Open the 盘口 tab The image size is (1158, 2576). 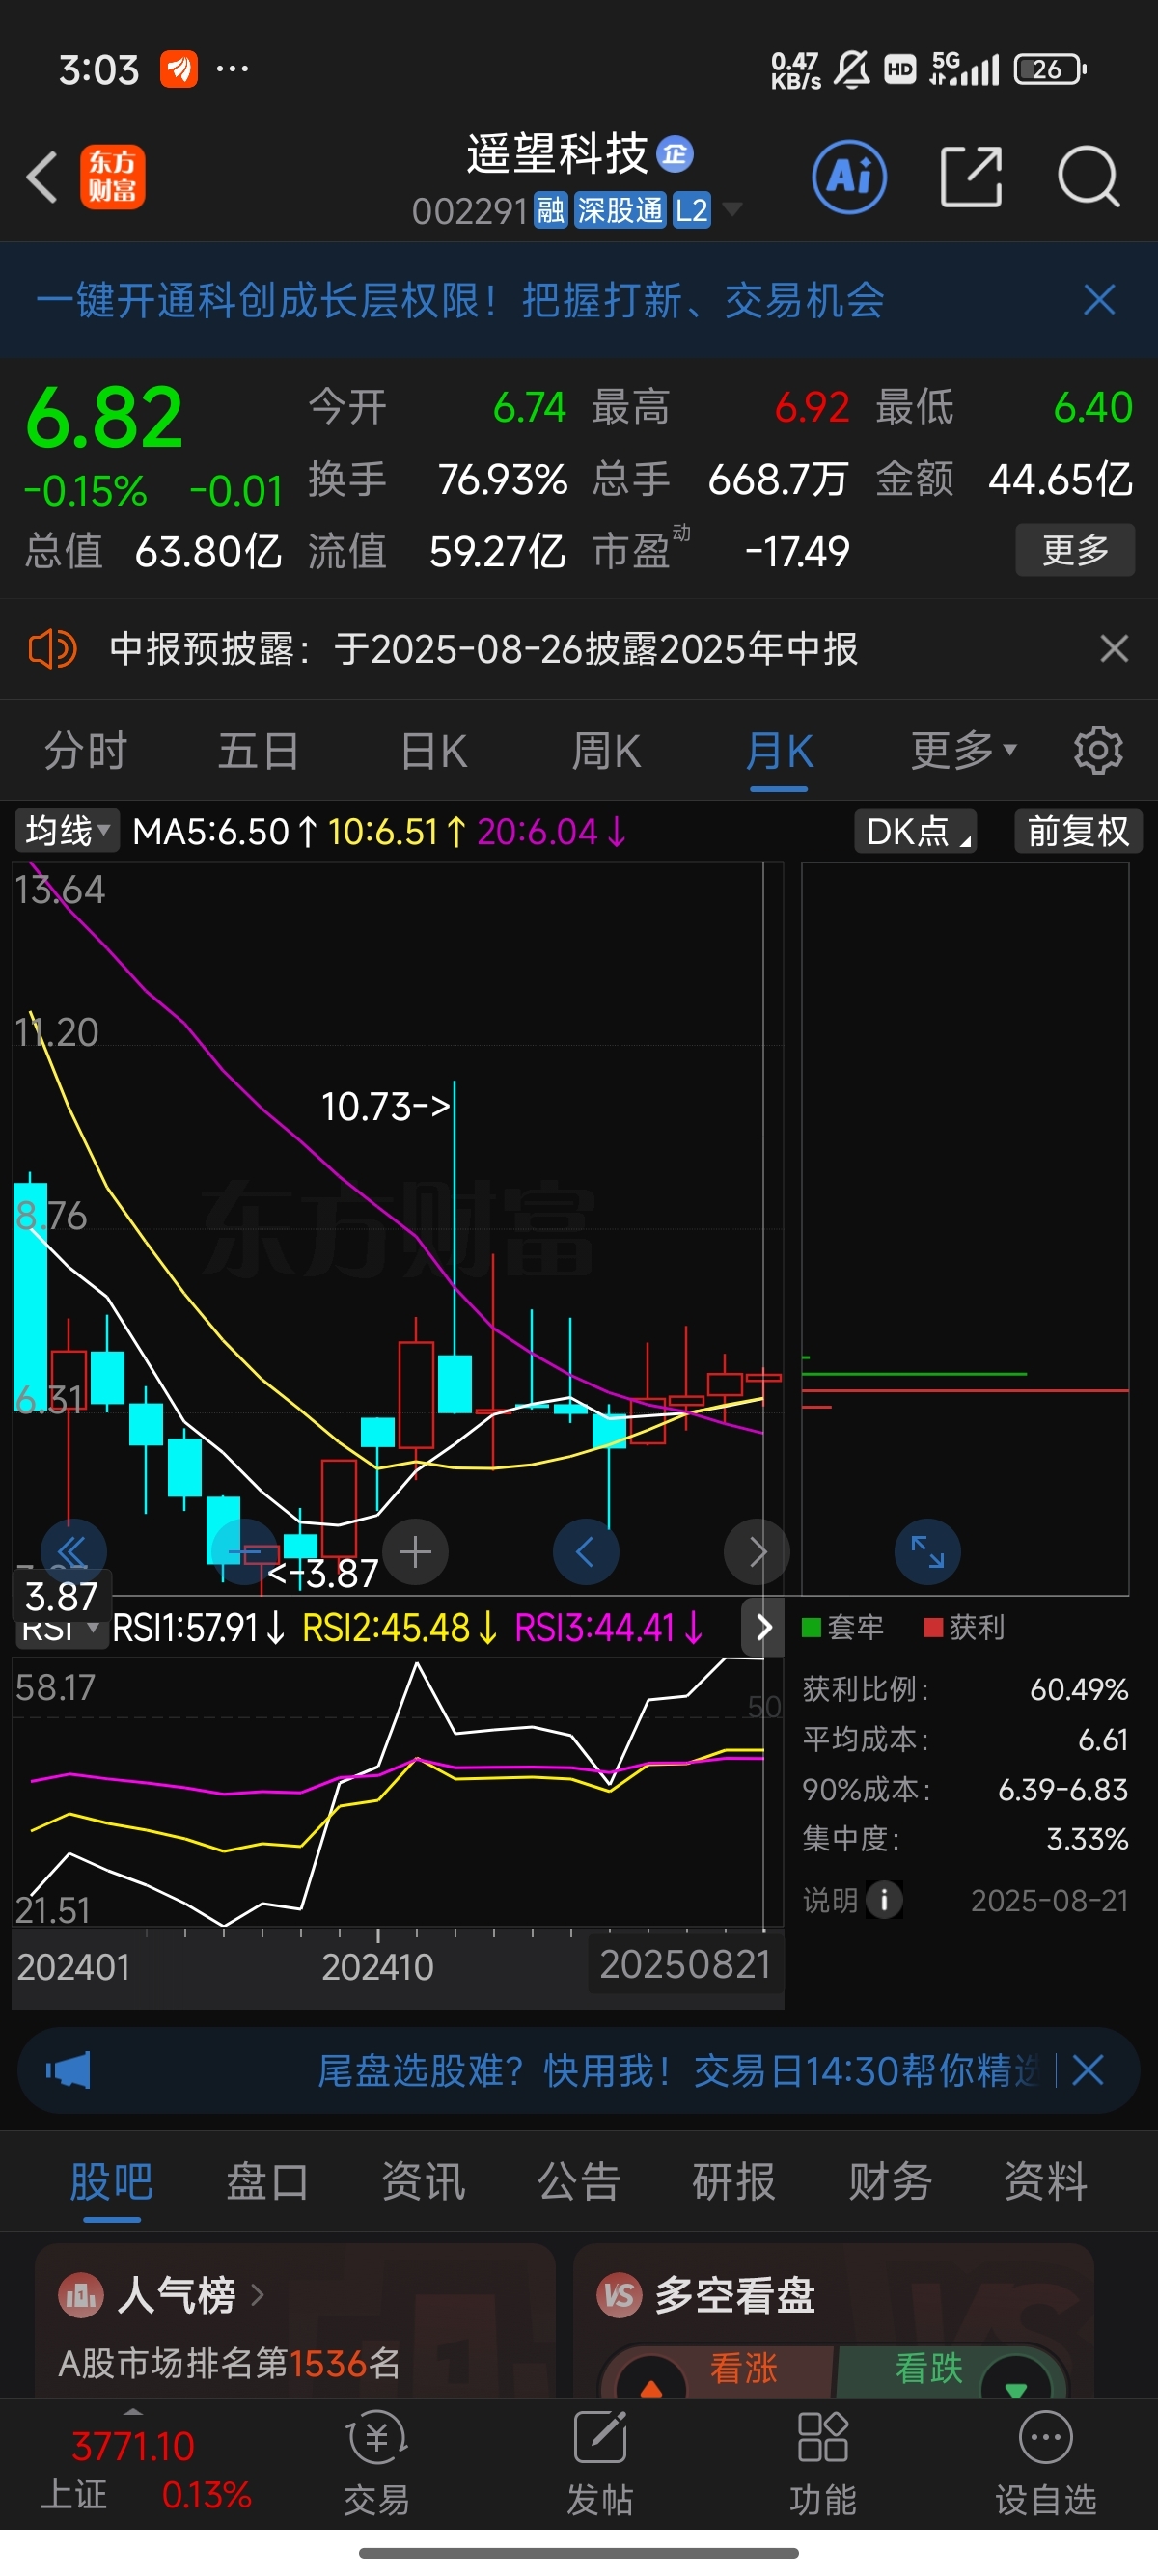[267, 2181]
